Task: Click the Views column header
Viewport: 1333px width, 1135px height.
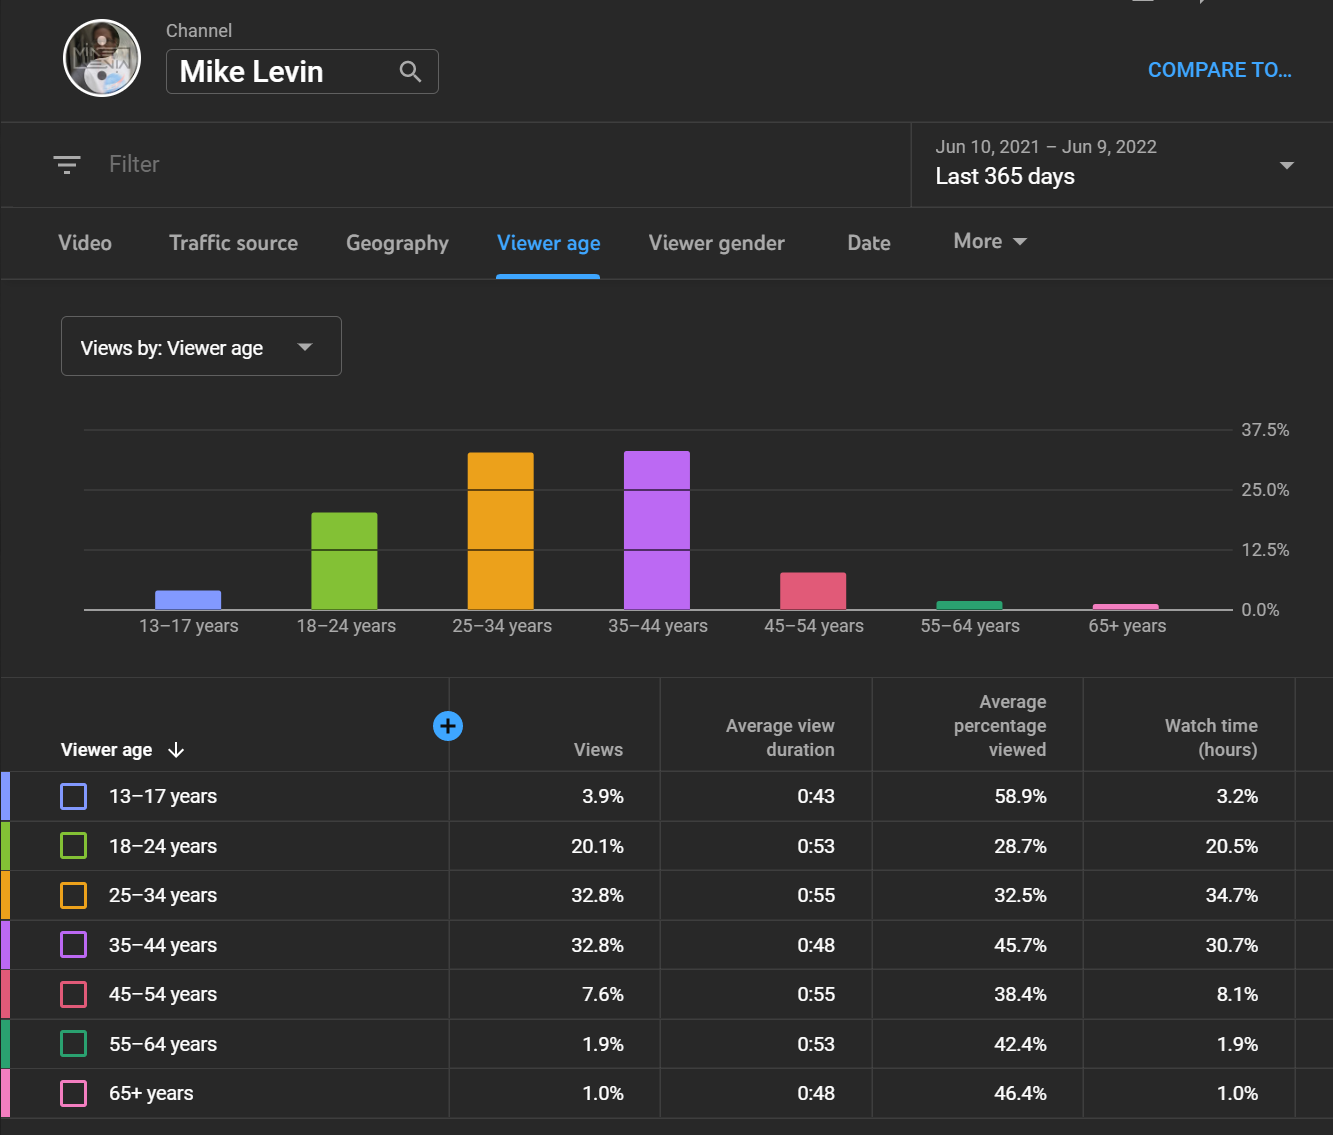Action: pyautogui.click(x=598, y=750)
